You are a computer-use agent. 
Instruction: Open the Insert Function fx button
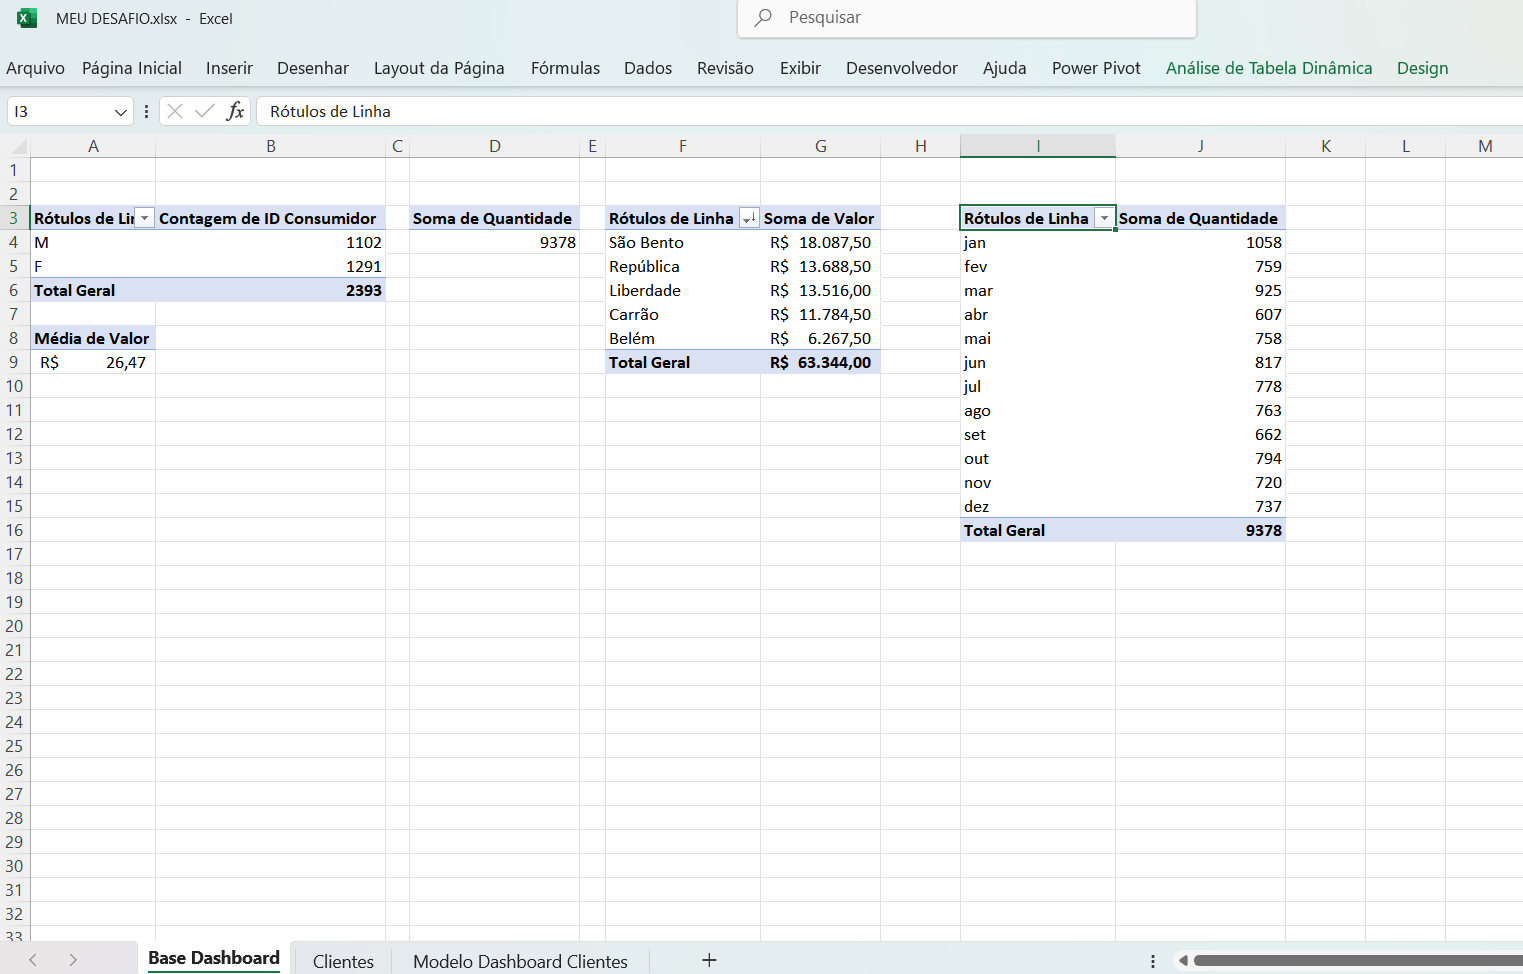tap(235, 111)
